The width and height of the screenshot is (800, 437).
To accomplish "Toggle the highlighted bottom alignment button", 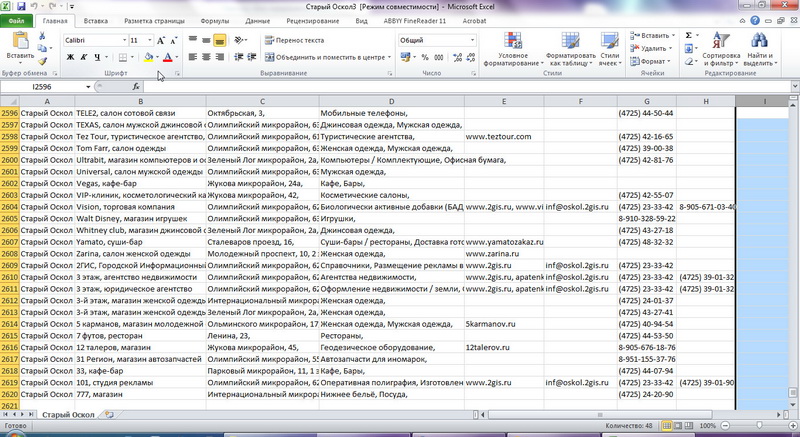I will pyautogui.click(x=220, y=40).
